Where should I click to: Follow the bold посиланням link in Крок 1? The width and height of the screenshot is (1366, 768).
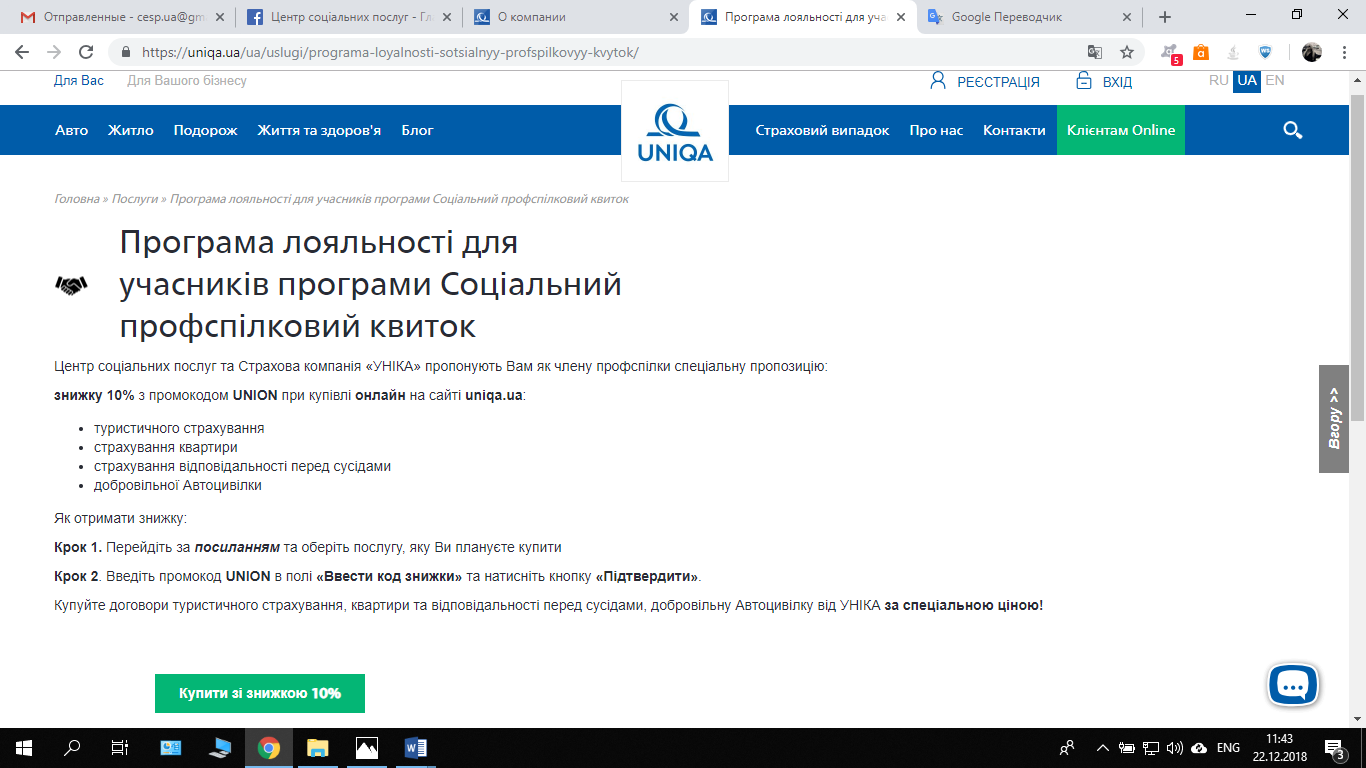coord(237,547)
